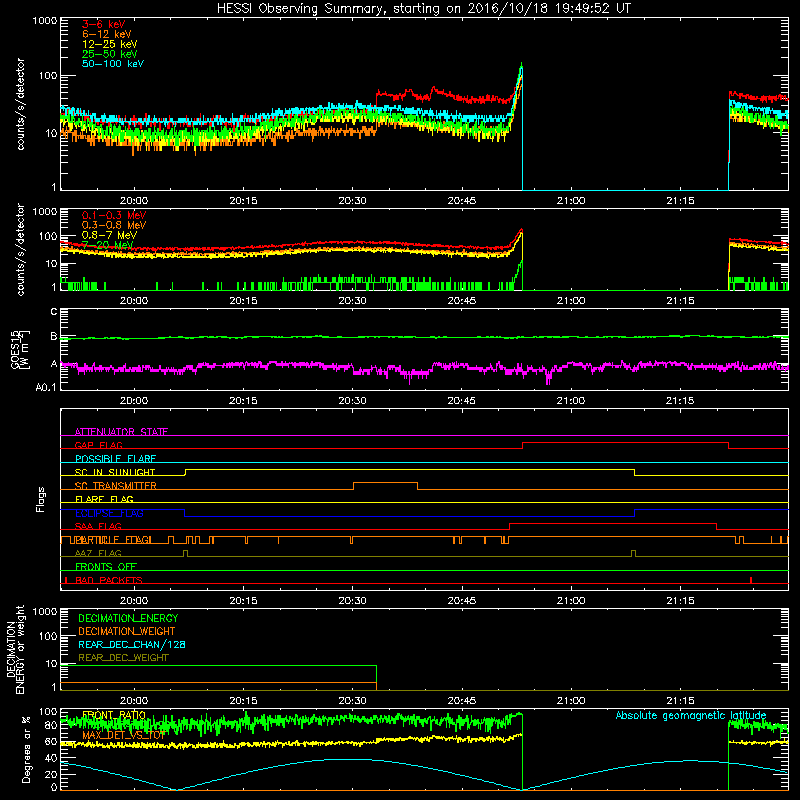Select the ECLIPSE_FLAG label

(x=109, y=513)
